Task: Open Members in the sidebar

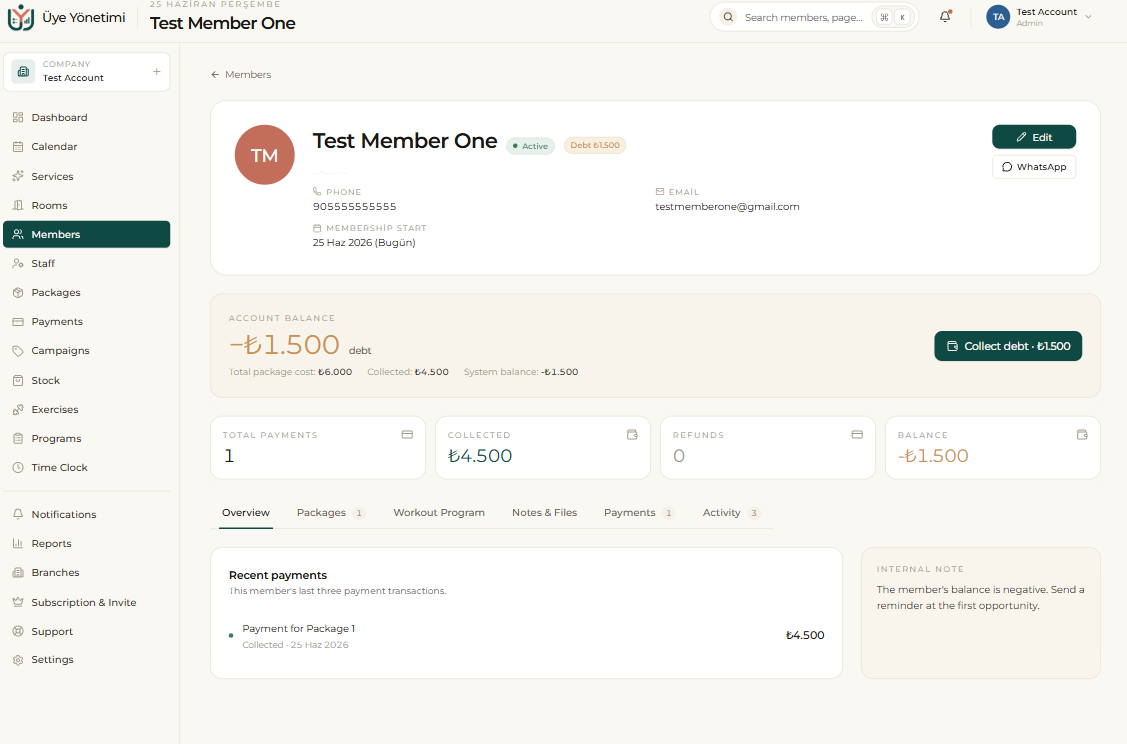Action: (x=86, y=234)
